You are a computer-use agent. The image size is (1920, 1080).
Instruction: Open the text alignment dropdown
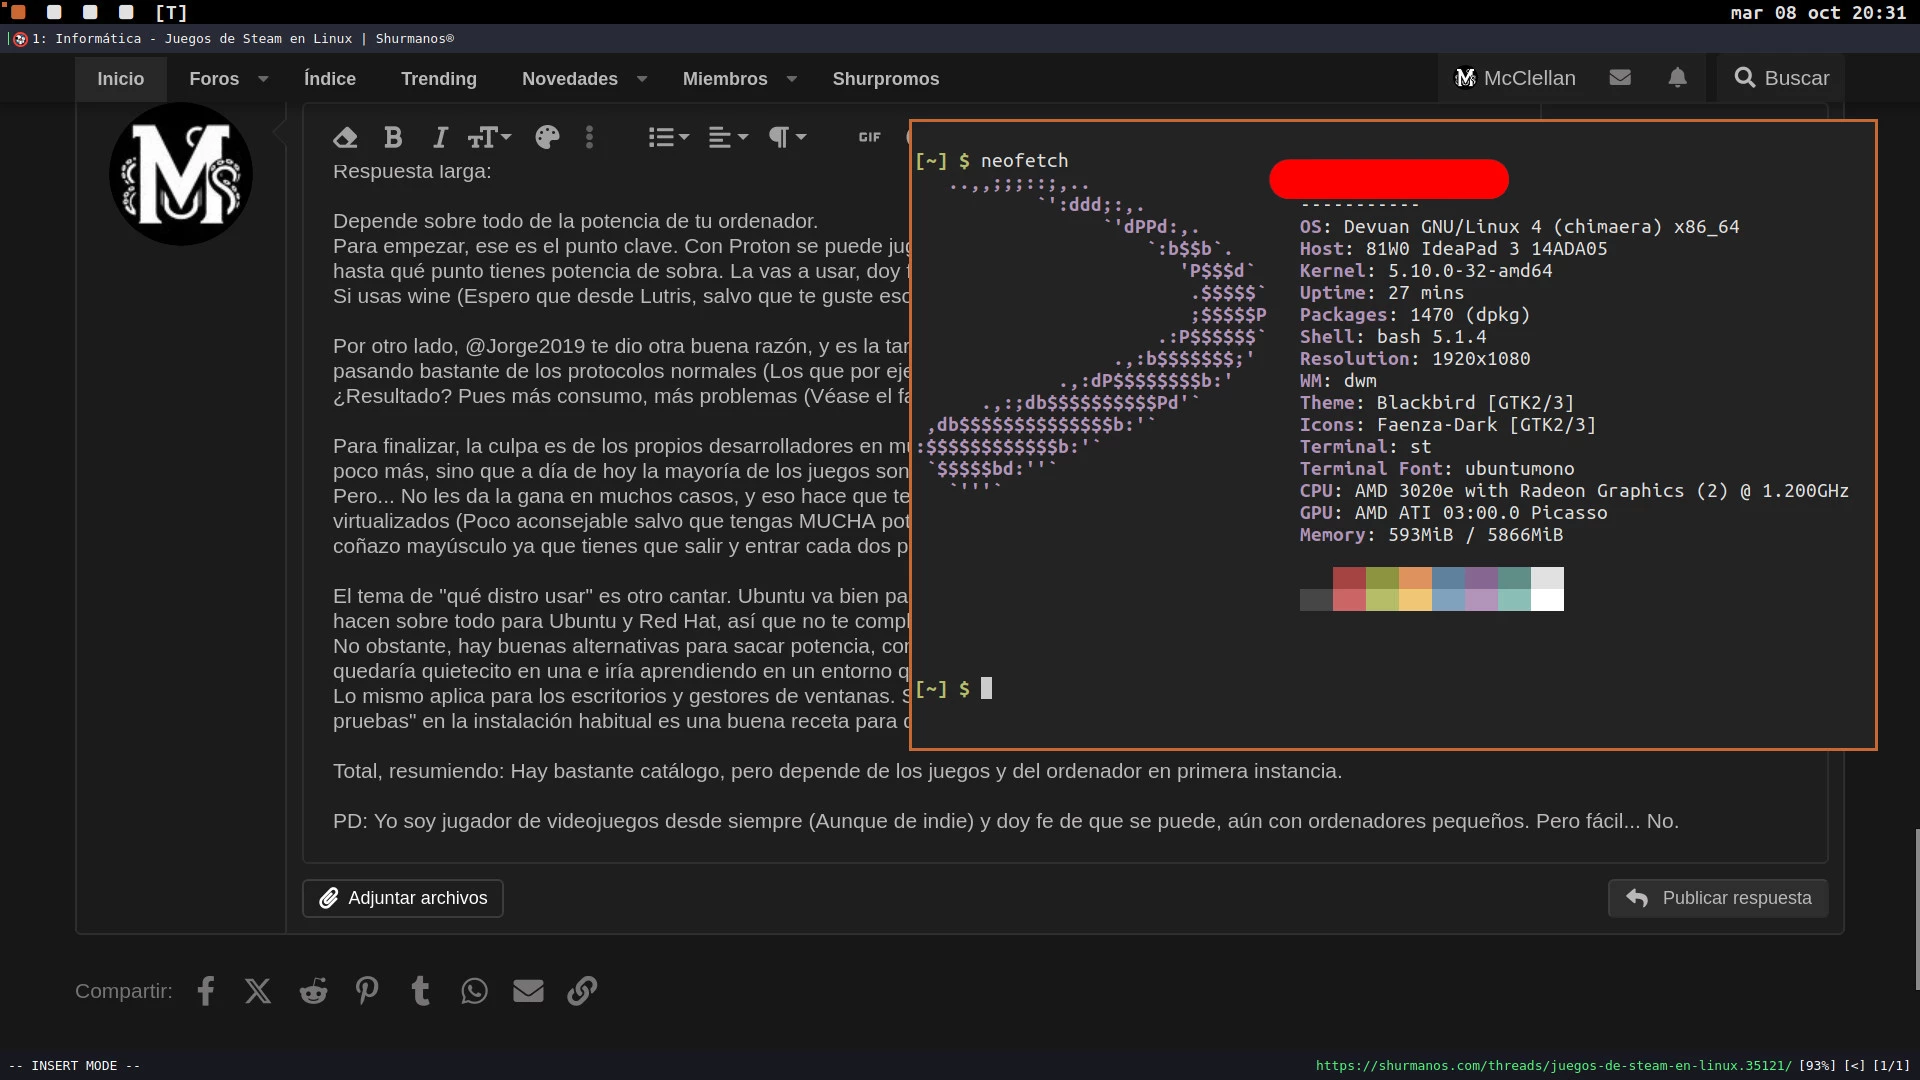click(x=728, y=137)
